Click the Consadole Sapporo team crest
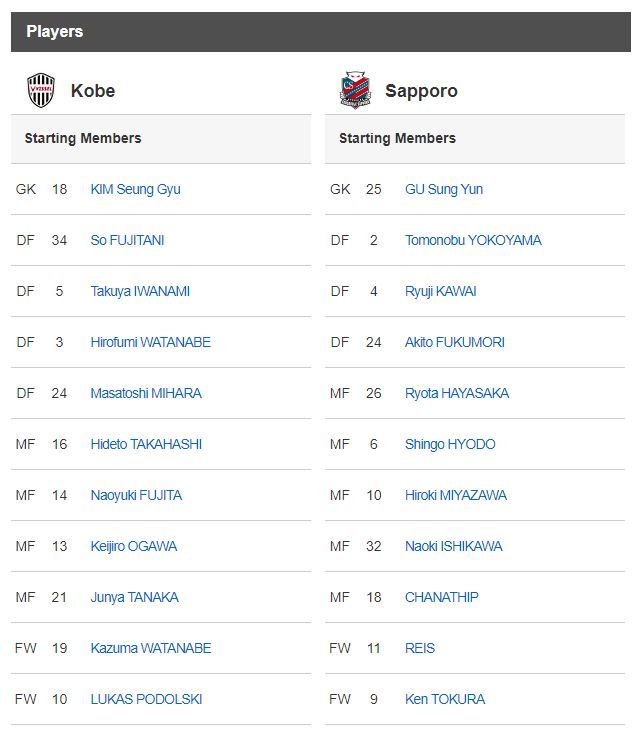This screenshot has width=643, height=739. pos(355,90)
